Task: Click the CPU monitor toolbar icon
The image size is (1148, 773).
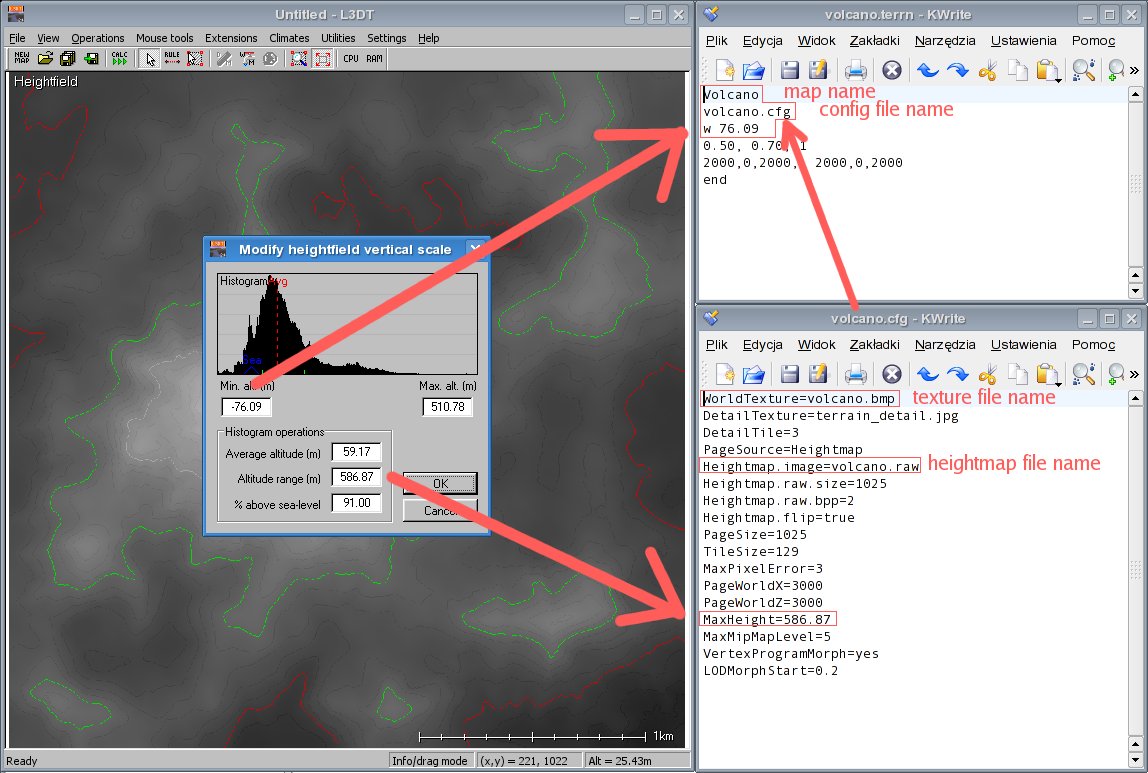Action: [x=351, y=59]
